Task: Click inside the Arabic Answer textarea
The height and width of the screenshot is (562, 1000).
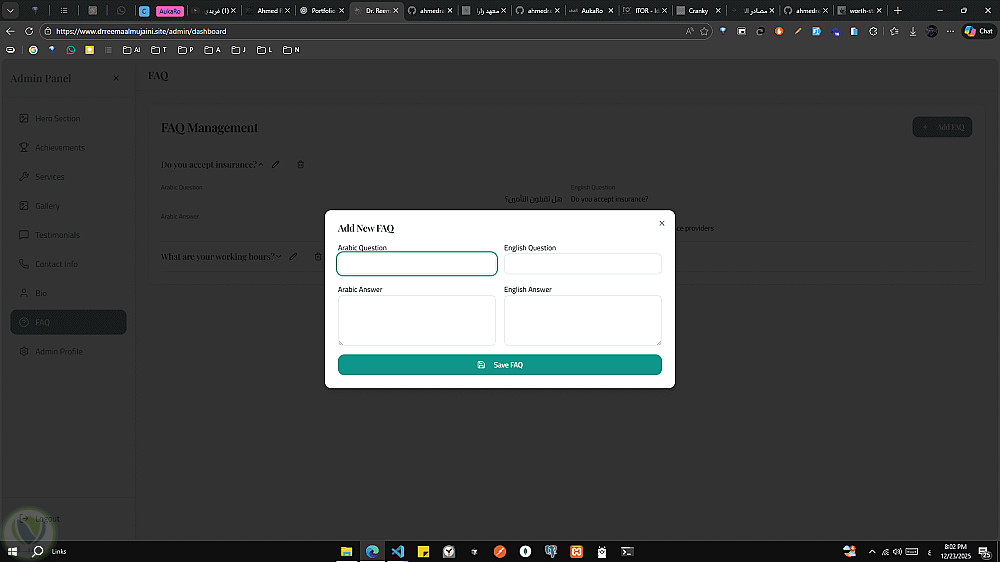Action: (x=416, y=320)
